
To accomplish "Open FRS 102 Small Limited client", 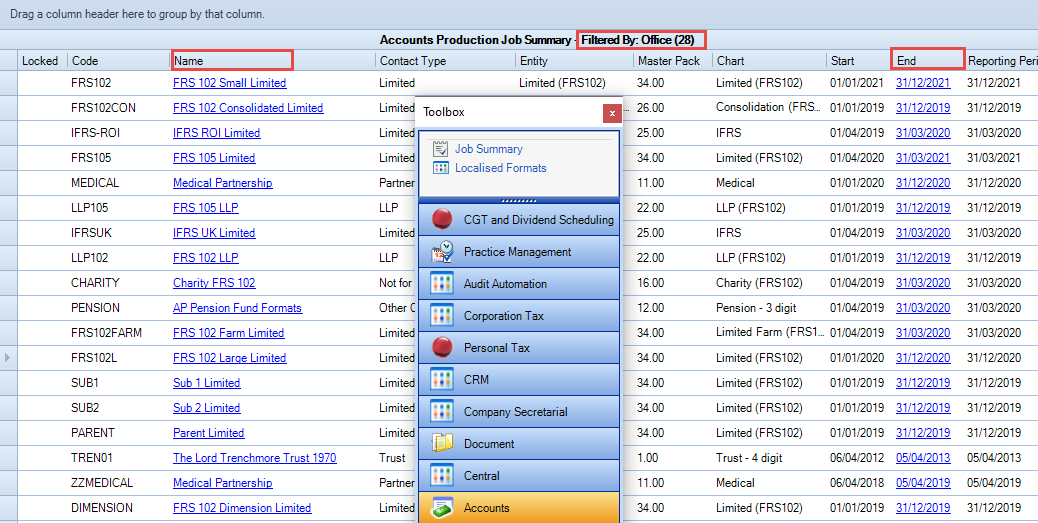I will coord(230,83).
